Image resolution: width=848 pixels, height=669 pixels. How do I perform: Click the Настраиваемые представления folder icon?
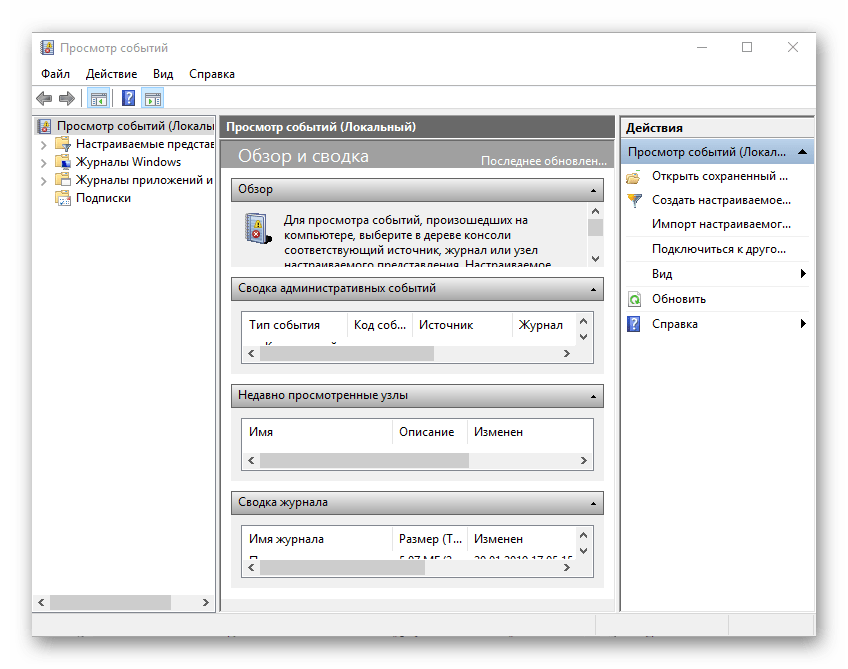tap(63, 144)
